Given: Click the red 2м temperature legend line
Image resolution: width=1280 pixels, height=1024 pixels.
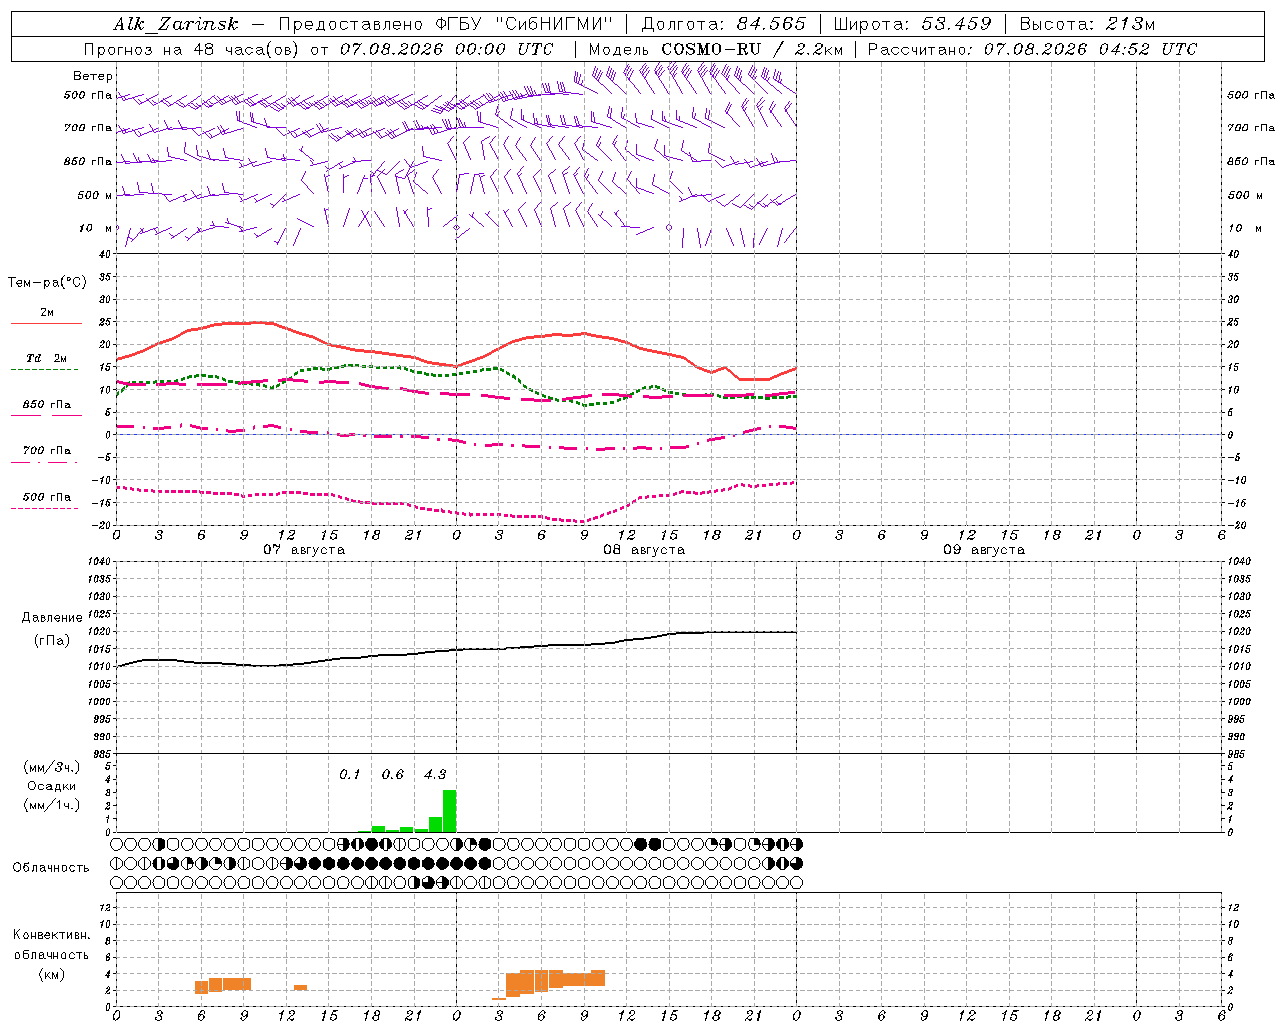Looking at the screenshot, I should pos(46,323).
